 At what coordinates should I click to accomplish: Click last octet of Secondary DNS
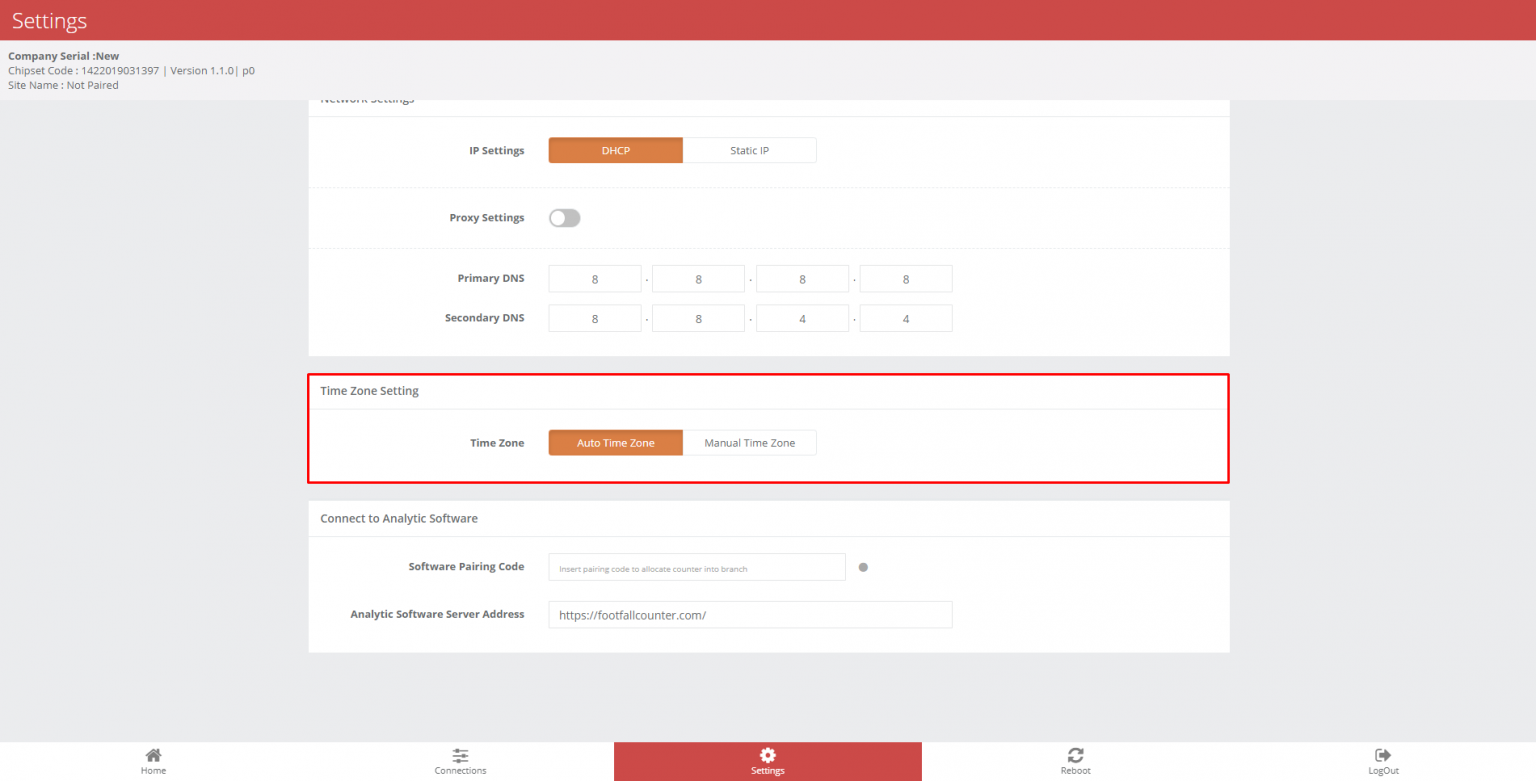906,318
